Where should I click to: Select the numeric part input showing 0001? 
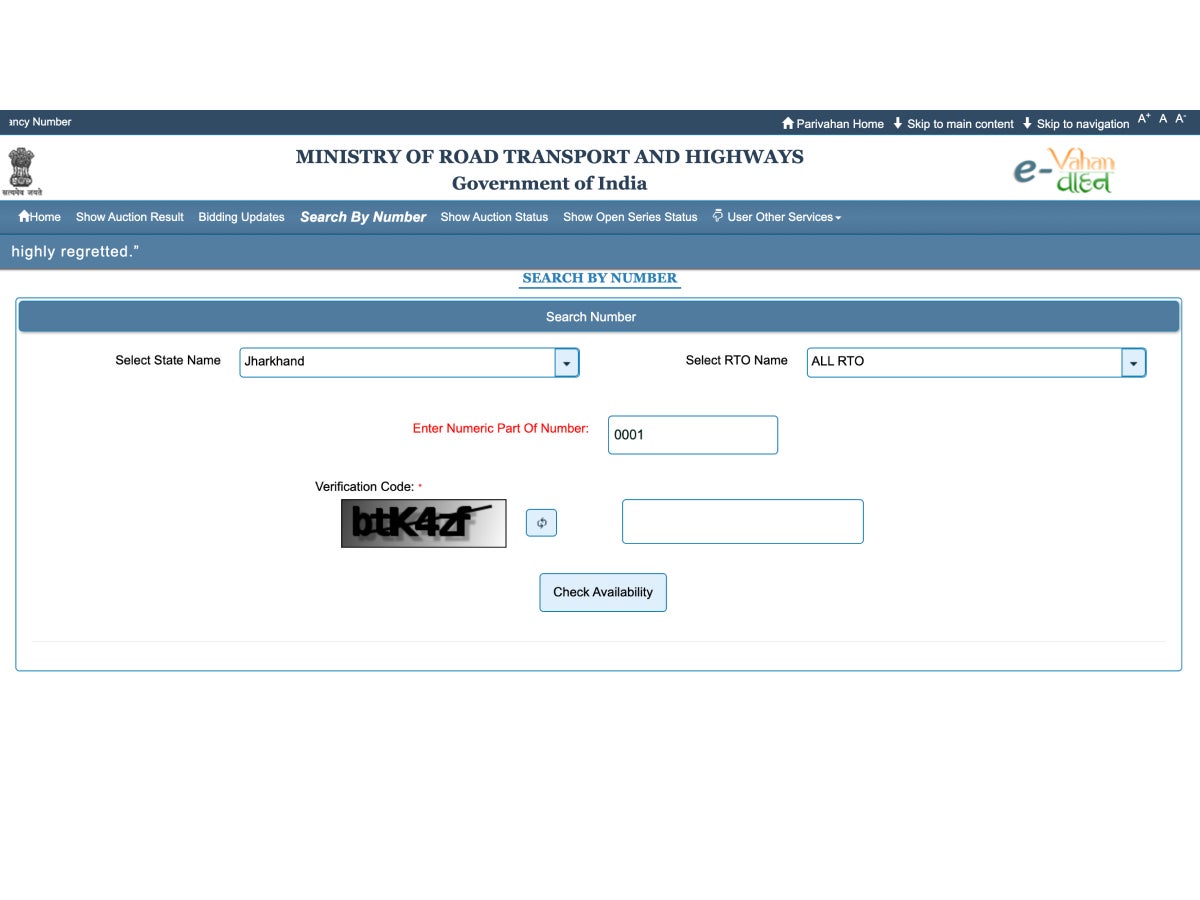(692, 434)
